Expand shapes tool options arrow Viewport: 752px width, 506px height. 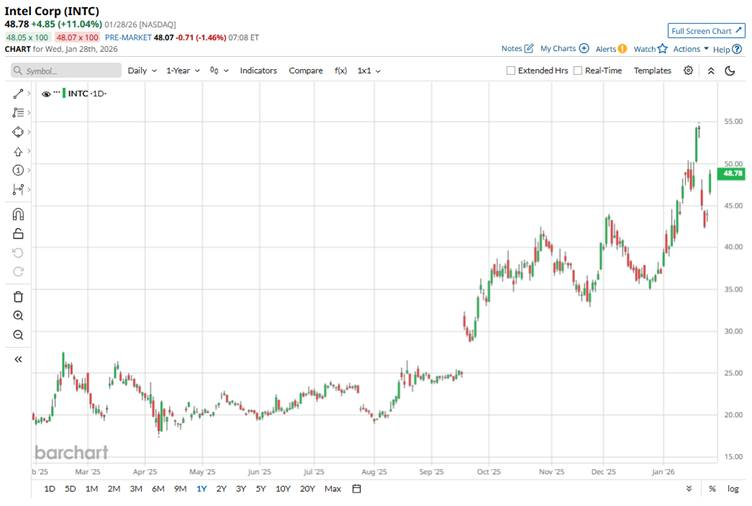pyautogui.click(x=29, y=132)
